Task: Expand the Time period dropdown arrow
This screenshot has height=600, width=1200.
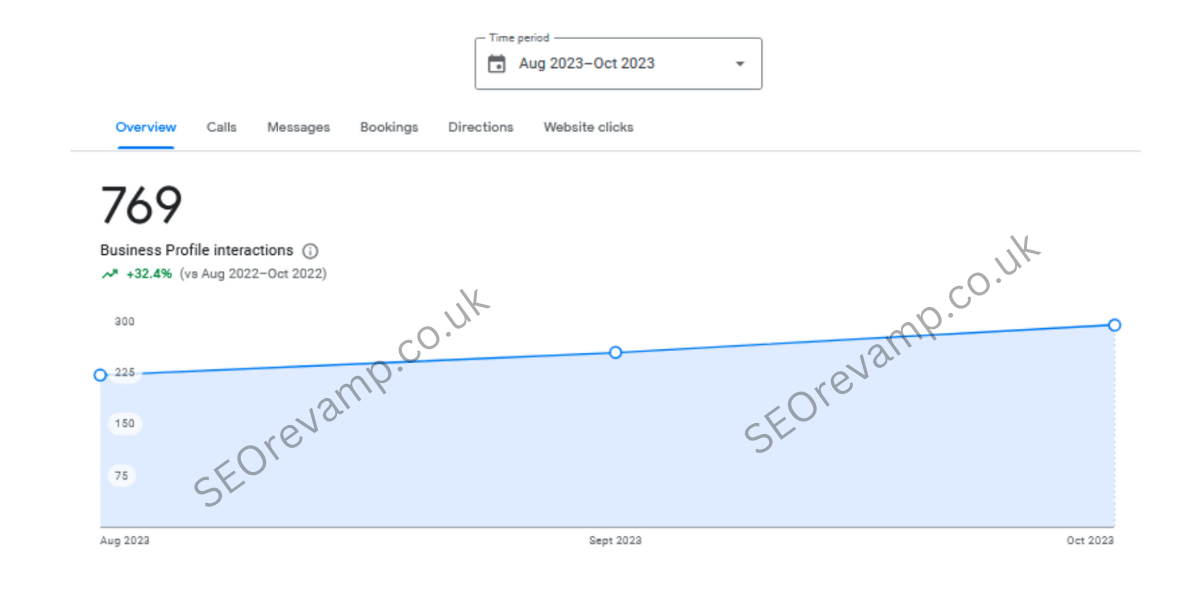Action: pos(740,64)
